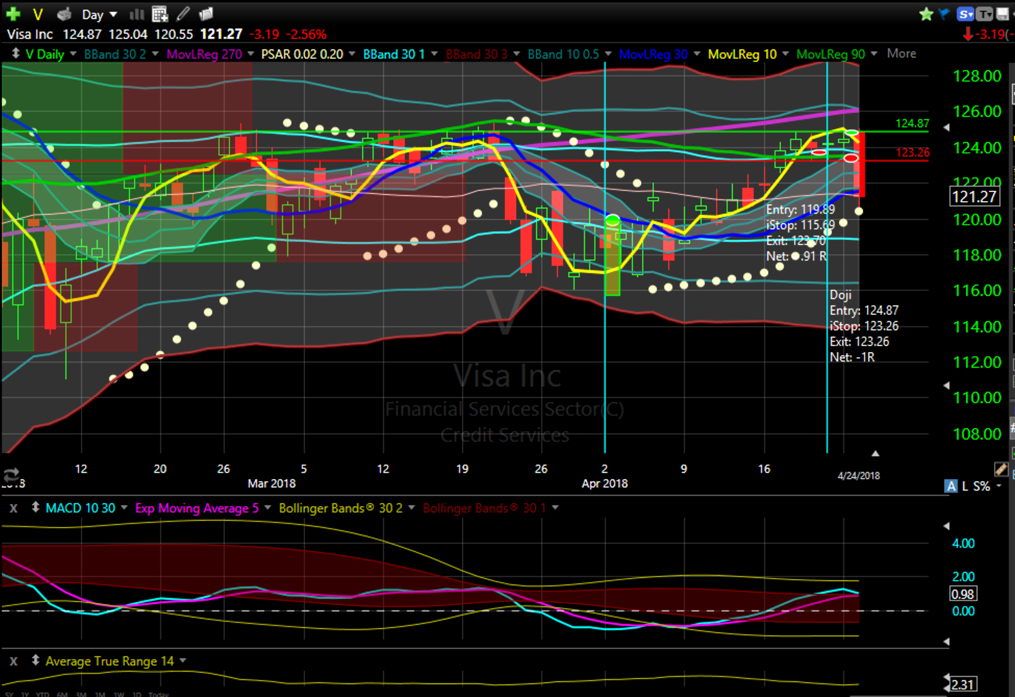Viewport: 1015px width, 697px height.
Task: Open the Bollinger Bands 30 2 menu
Action: [346, 509]
